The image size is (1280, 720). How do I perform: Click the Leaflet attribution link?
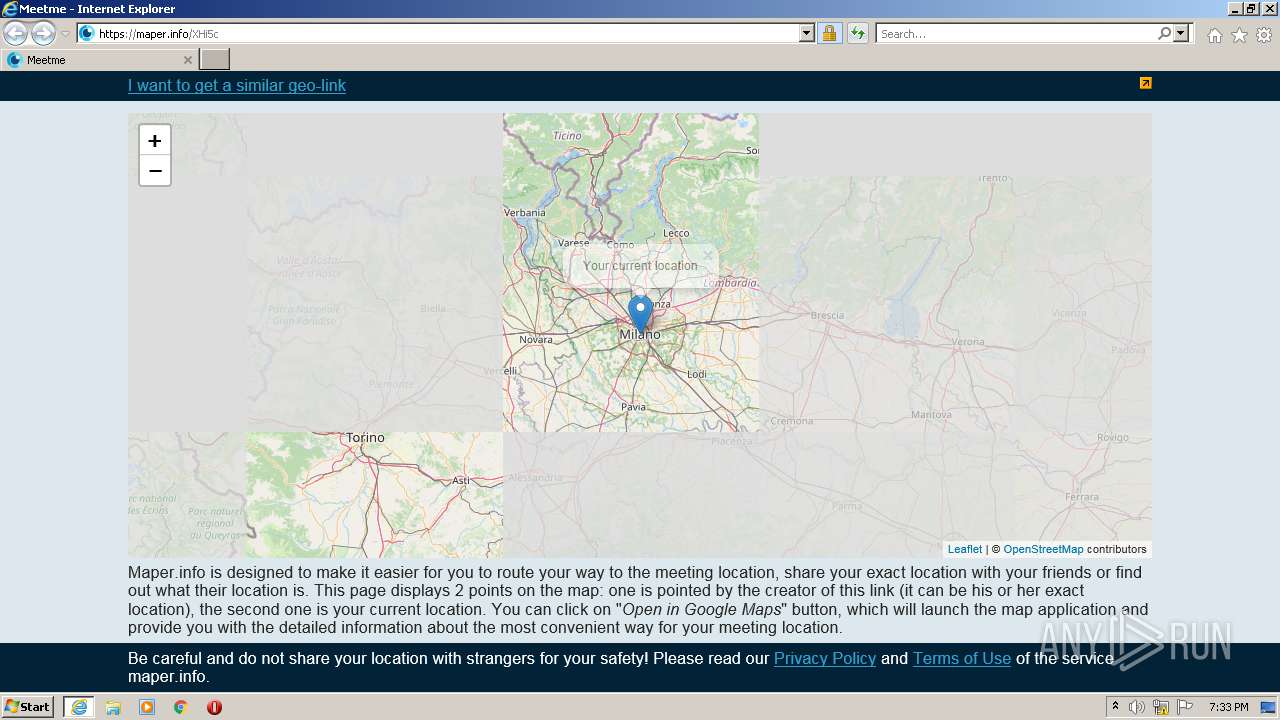click(x=965, y=549)
